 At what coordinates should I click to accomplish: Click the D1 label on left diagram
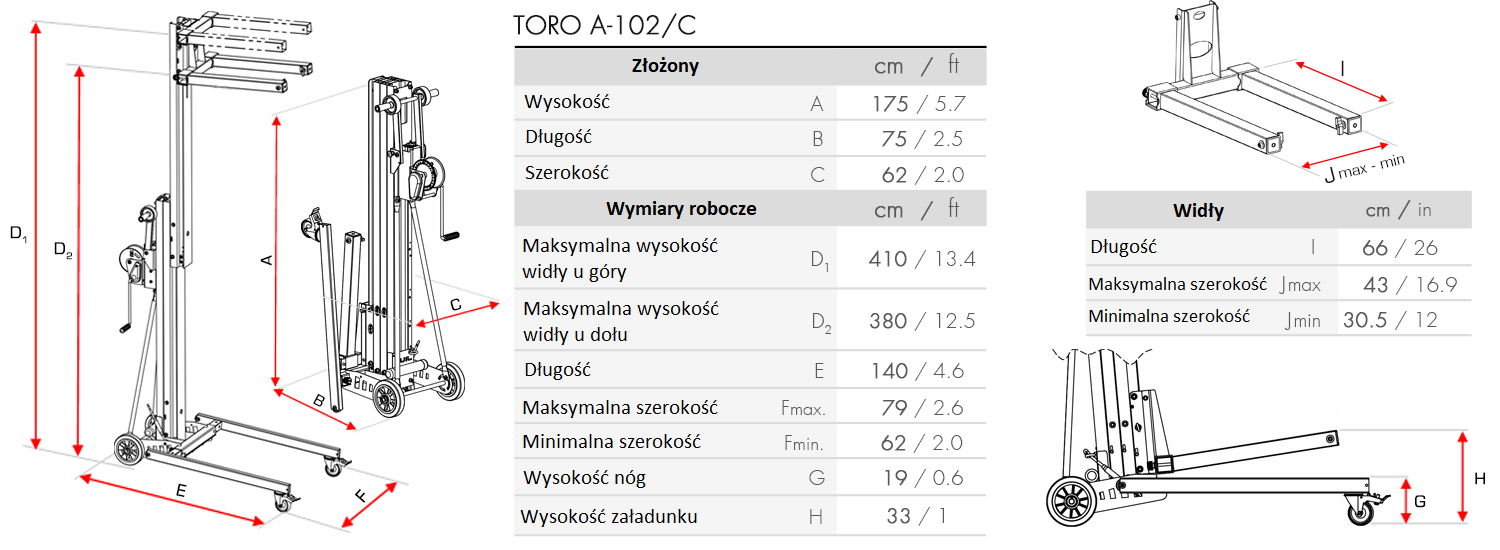(18, 234)
